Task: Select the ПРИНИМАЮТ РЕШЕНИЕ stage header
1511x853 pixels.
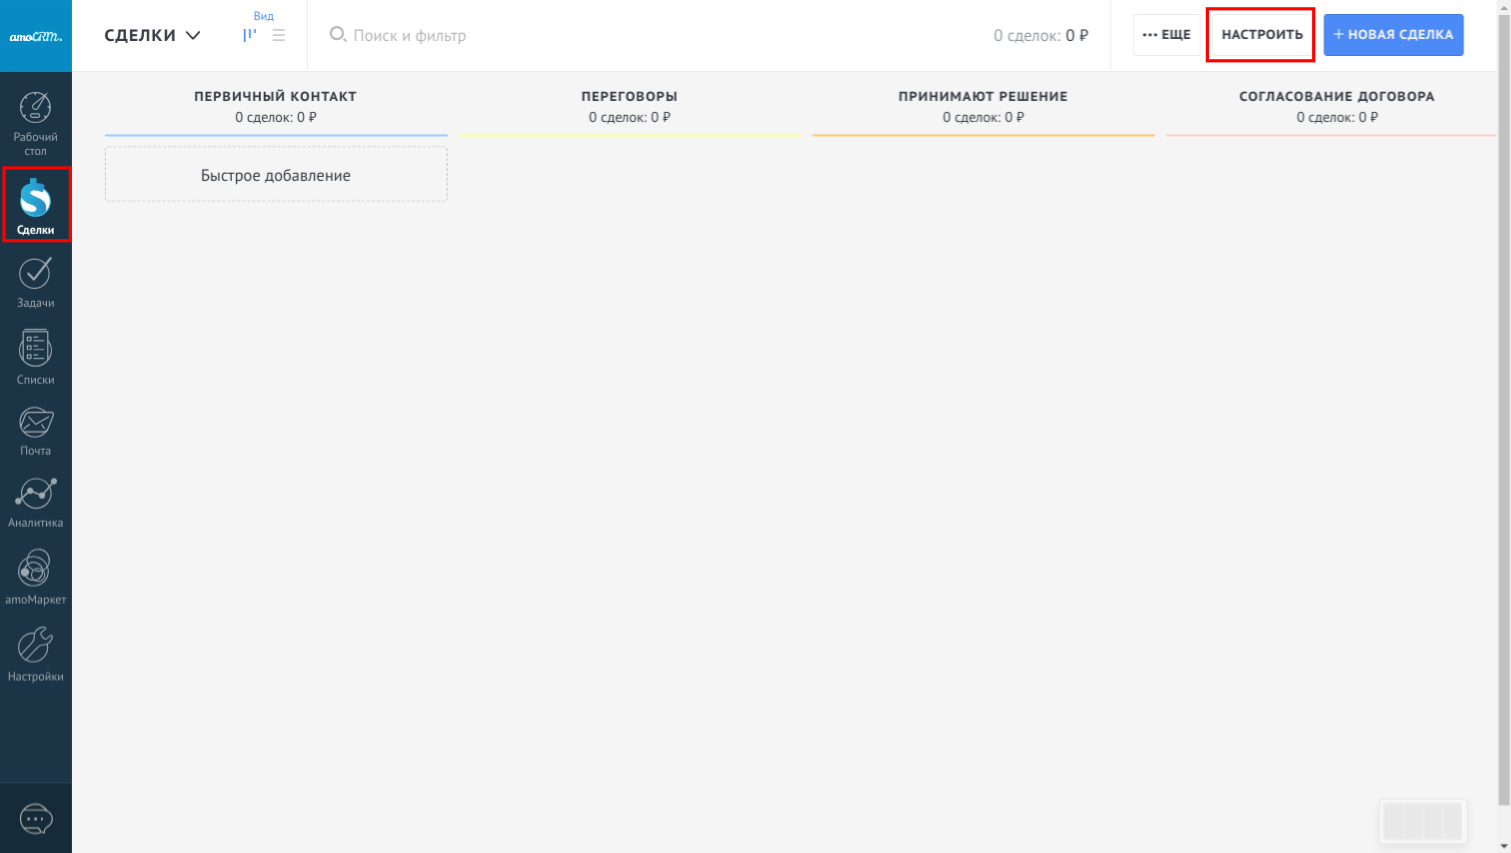Action: pyautogui.click(x=982, y=97)
